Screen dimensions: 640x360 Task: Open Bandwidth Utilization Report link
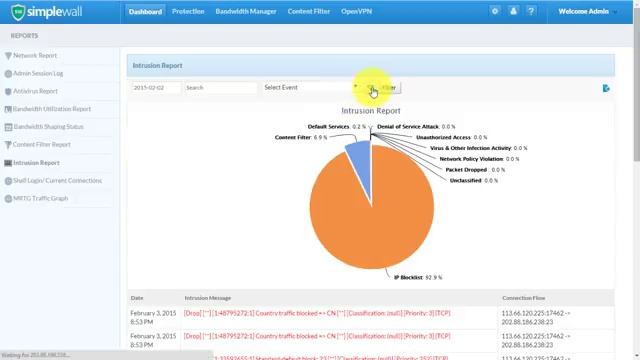pyautogui.click(x=52, y=109)
